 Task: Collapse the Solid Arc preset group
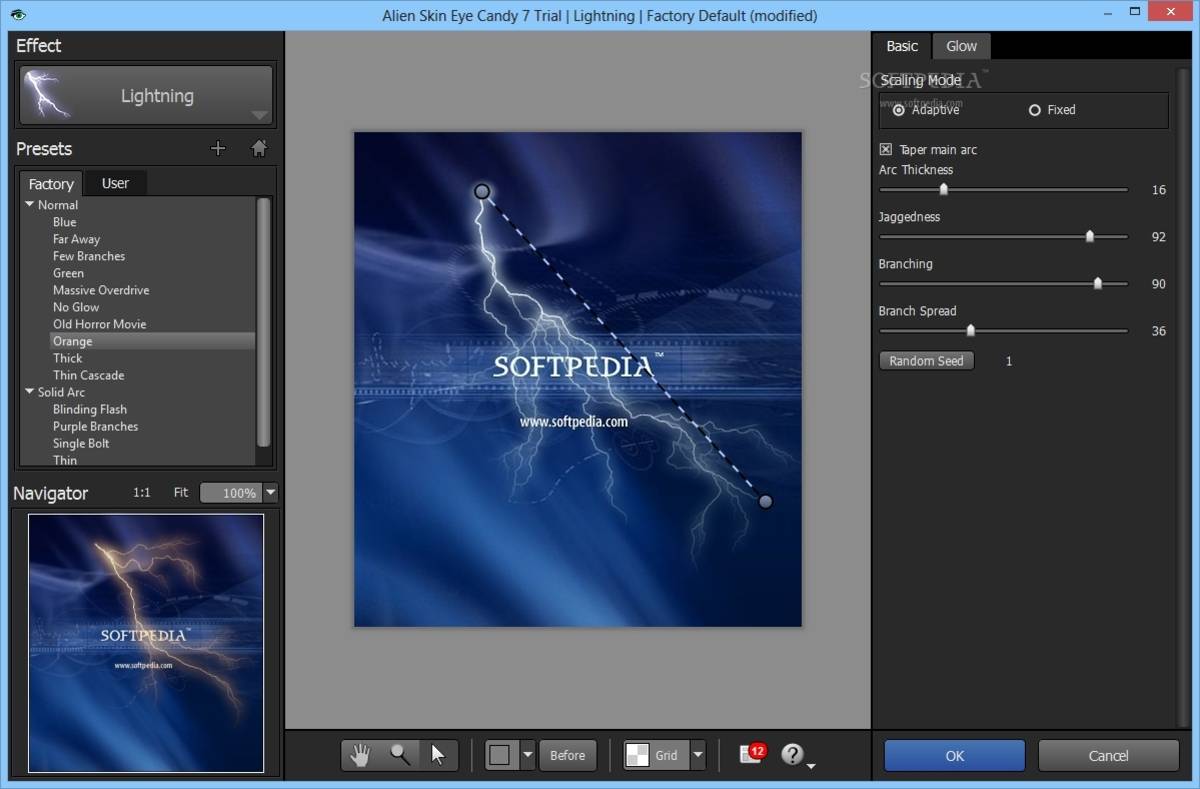click(30, 392)
